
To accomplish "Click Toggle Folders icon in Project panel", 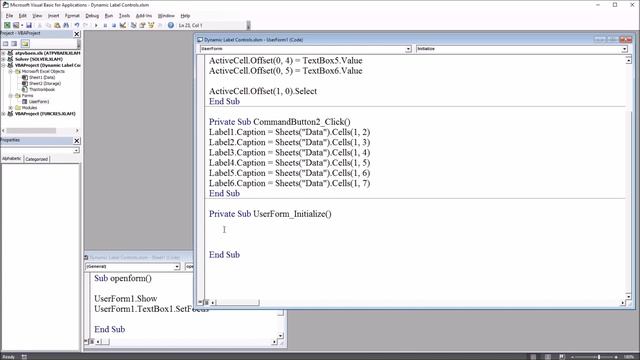I will click(25, 44).
